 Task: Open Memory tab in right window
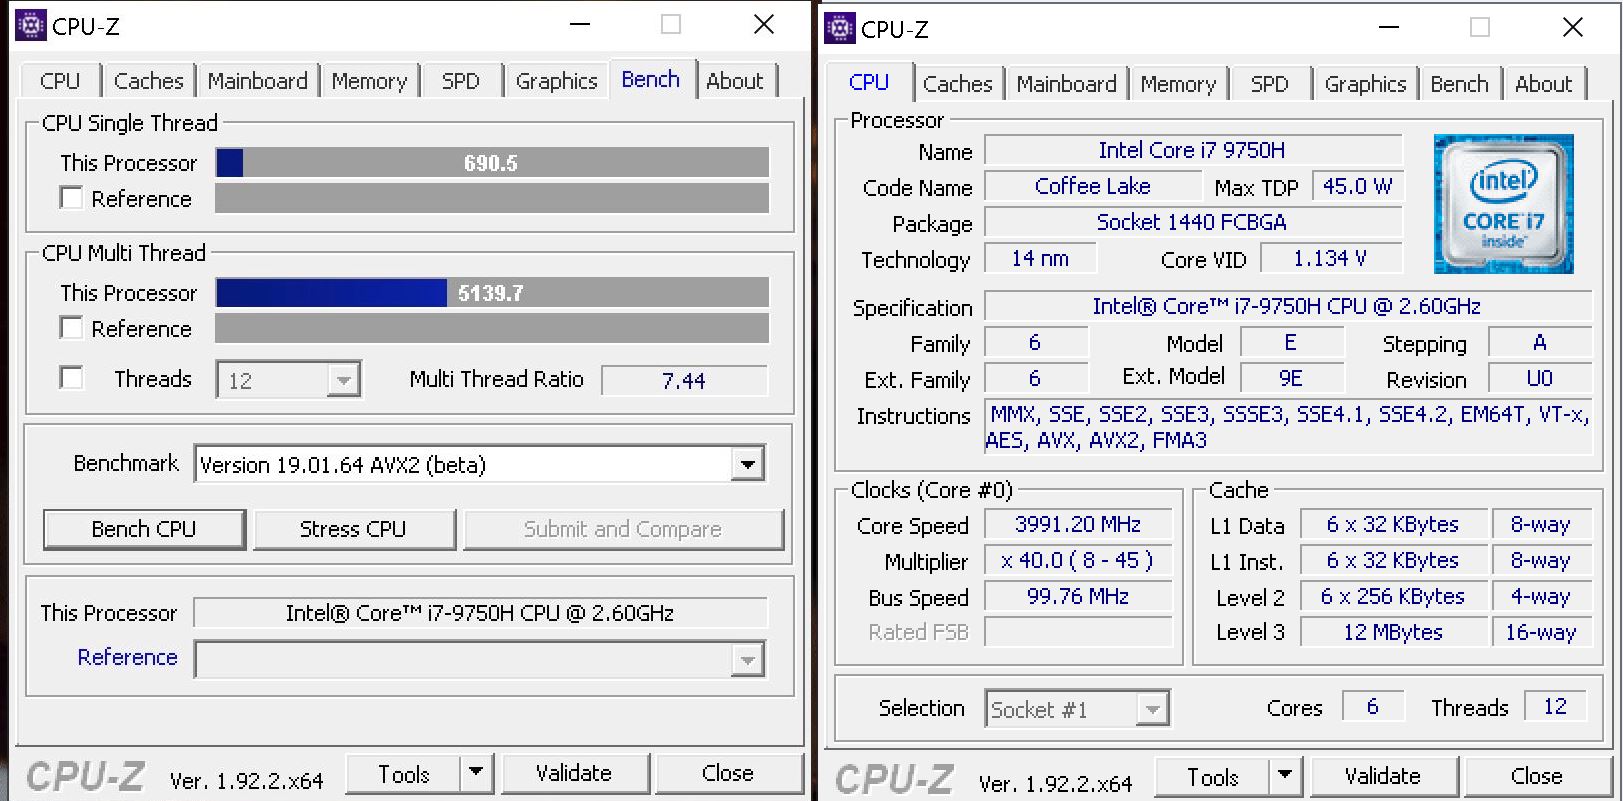(x=1178, y=84)
